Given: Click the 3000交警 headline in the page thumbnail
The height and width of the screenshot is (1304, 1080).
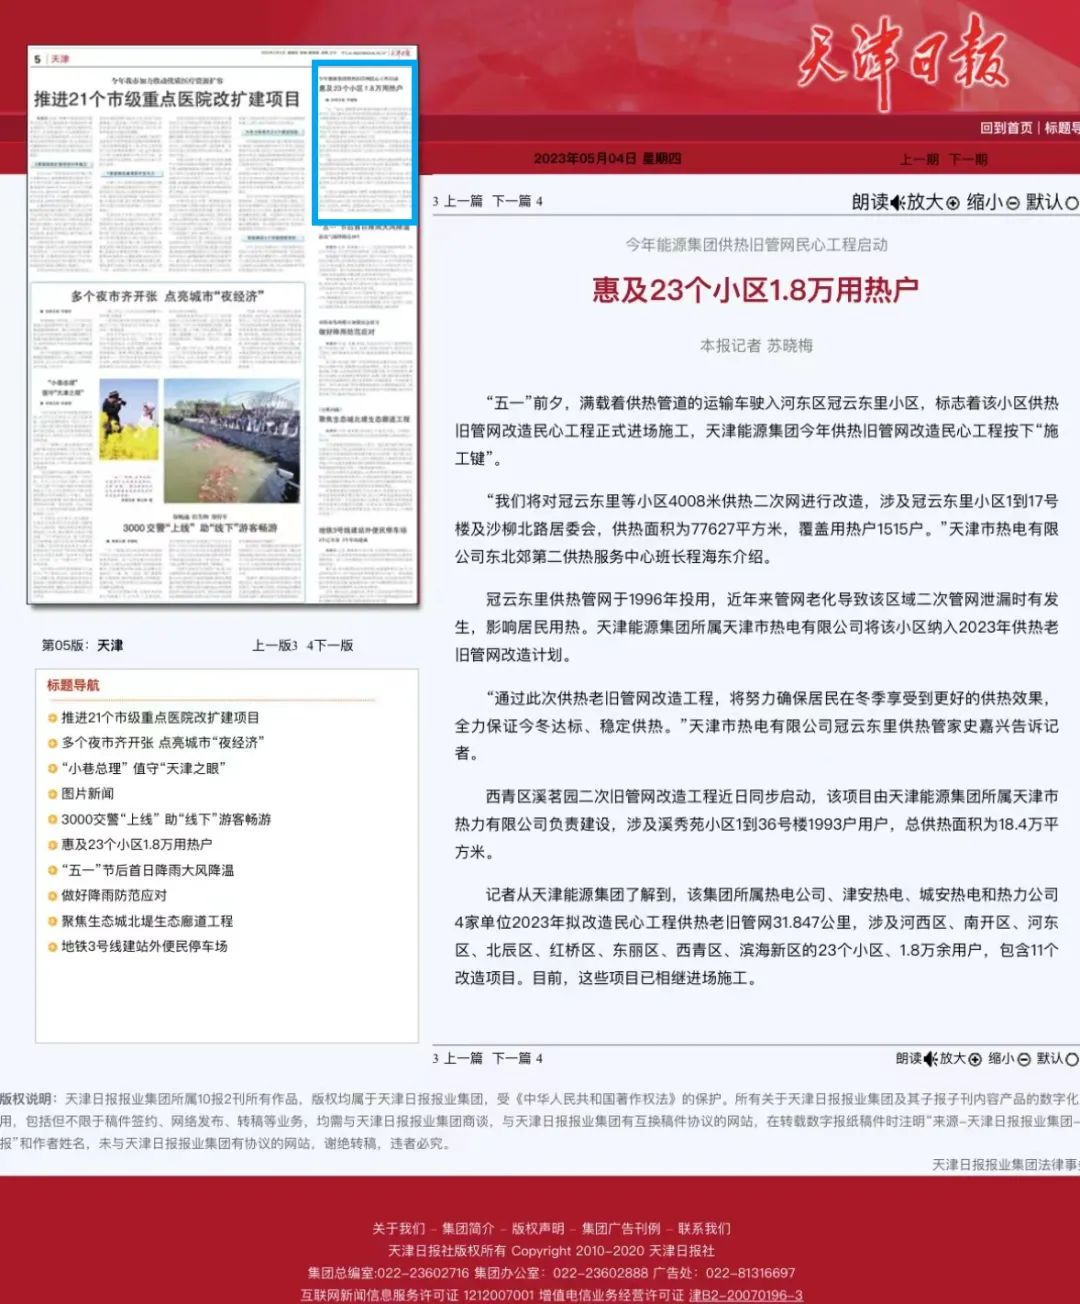Looking at the screenshot, I should (200, 527).
